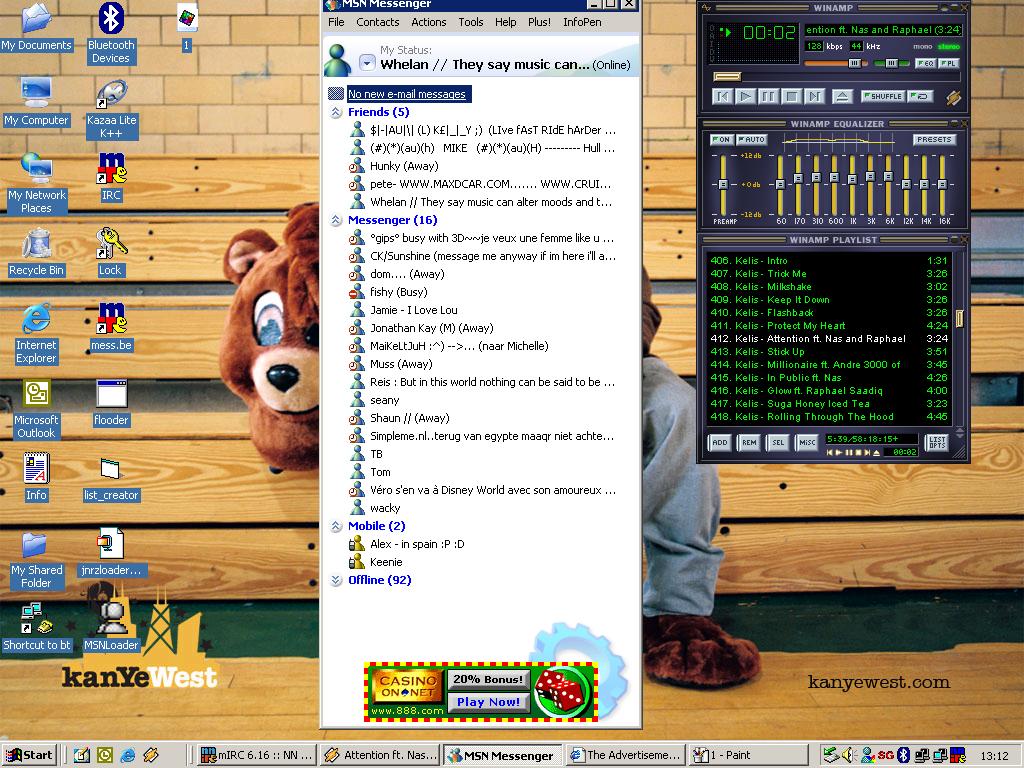1024x768 pixels.
Task: Toggle the equalizer AUTO button
Action: tap(752, 140)
